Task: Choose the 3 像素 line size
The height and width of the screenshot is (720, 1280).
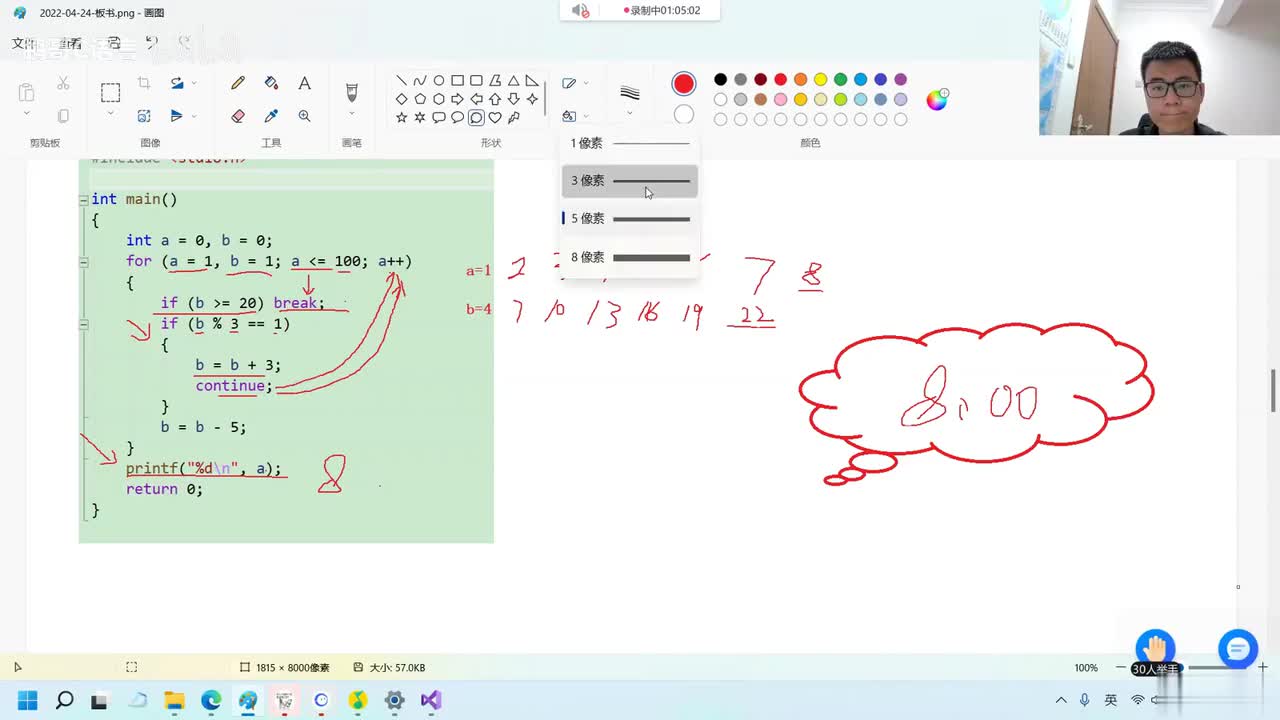Action: tap(630, 181)
